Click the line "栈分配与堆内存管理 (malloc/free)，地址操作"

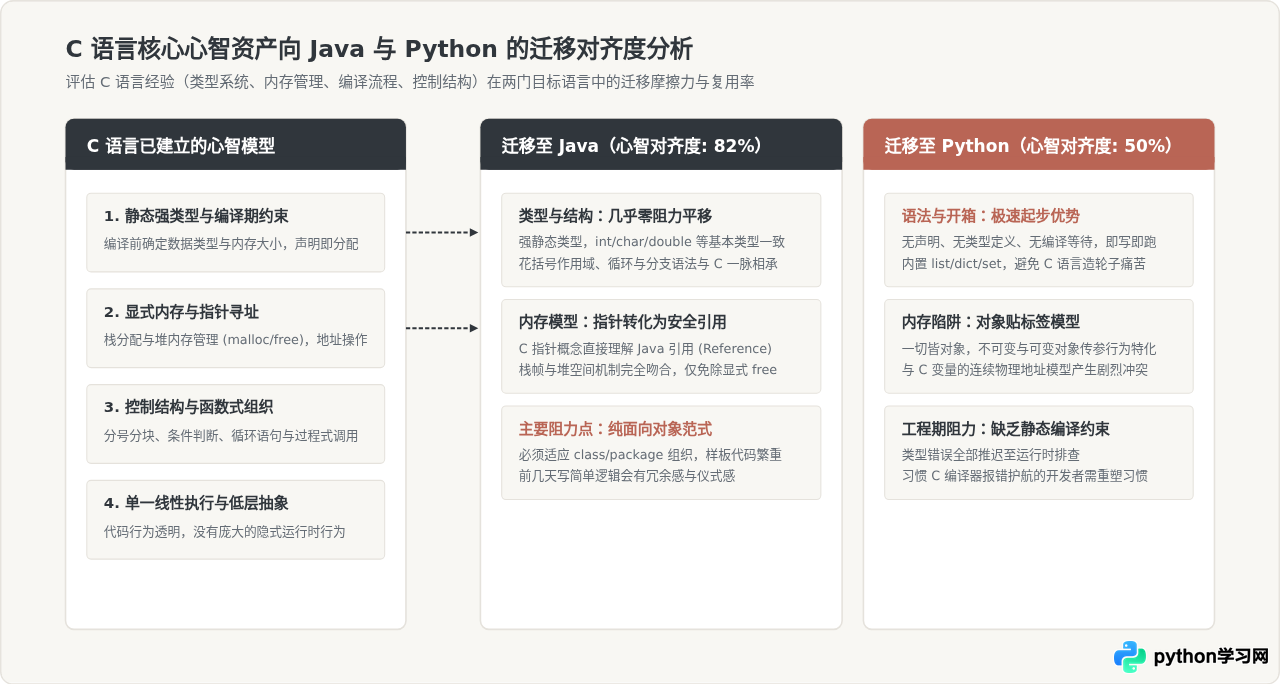click(x=236, y=340)
